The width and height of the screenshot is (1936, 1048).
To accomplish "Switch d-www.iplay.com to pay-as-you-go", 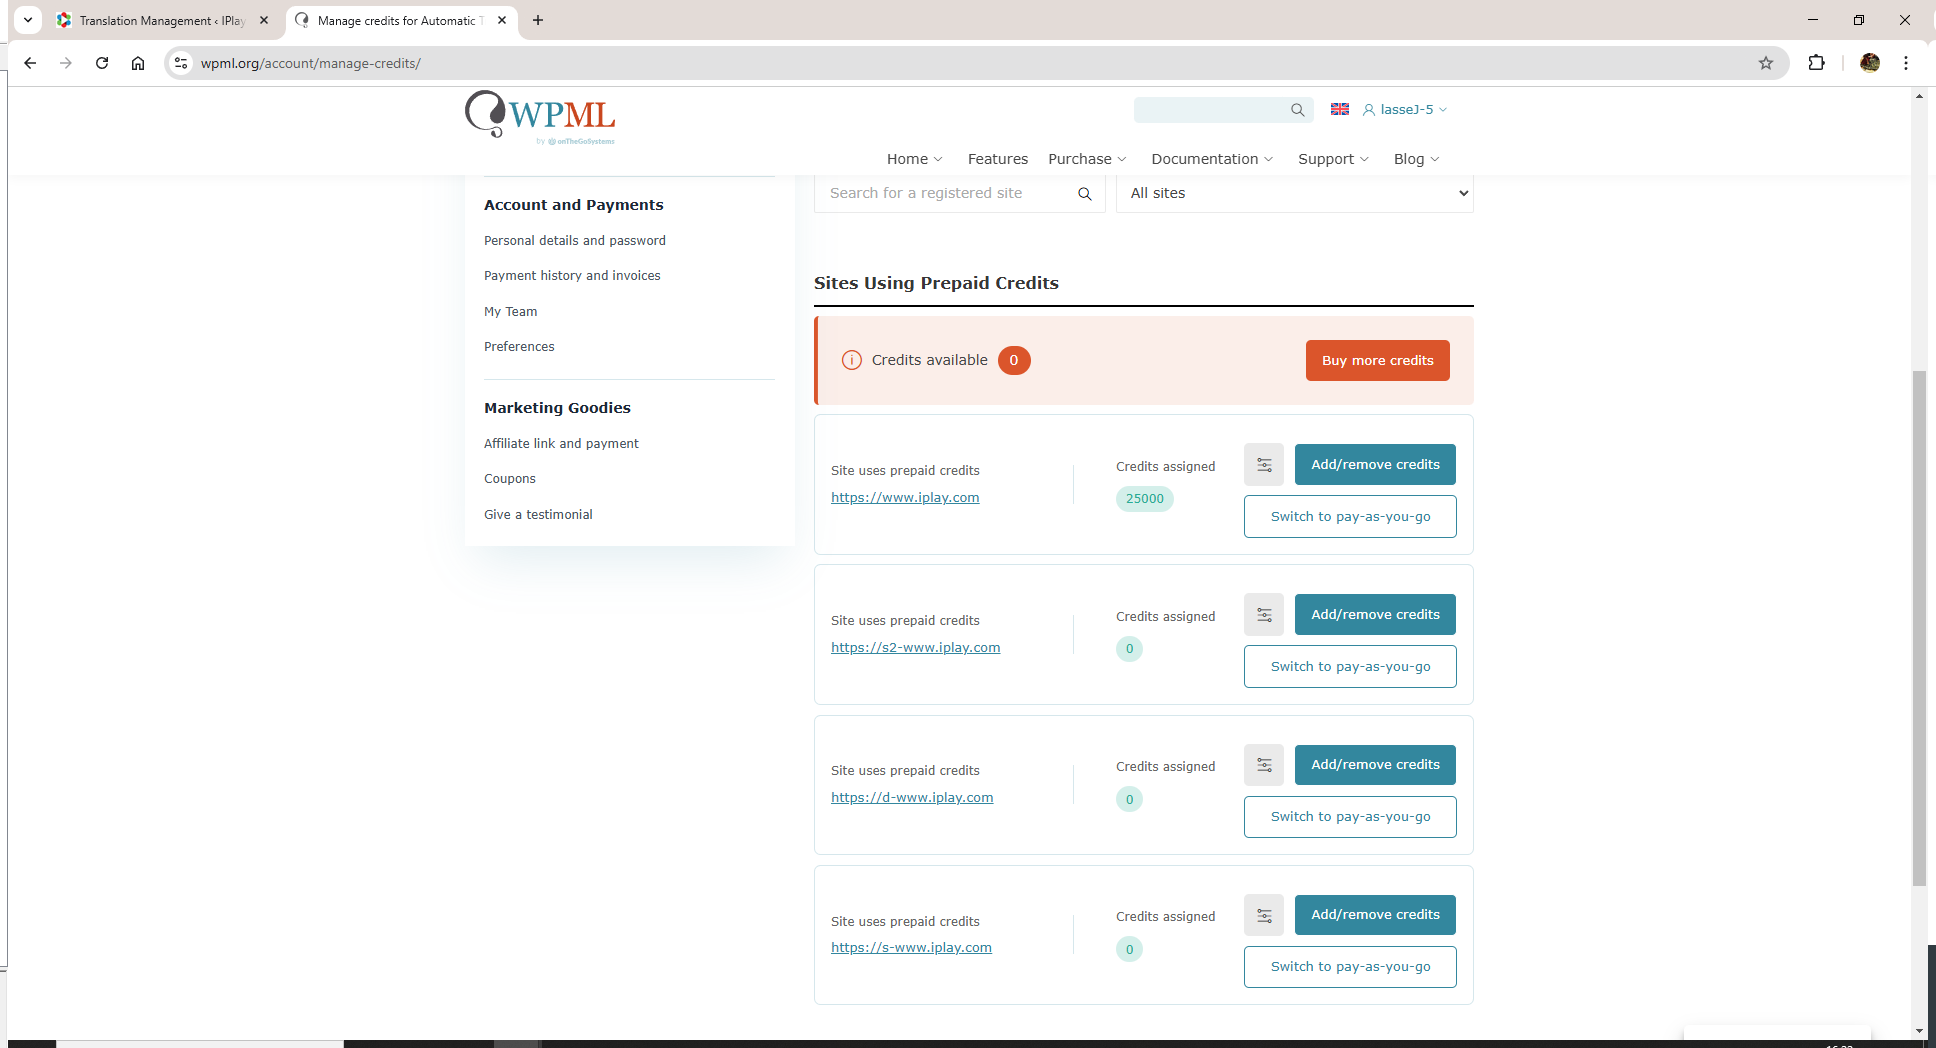I will point(1350,817).
